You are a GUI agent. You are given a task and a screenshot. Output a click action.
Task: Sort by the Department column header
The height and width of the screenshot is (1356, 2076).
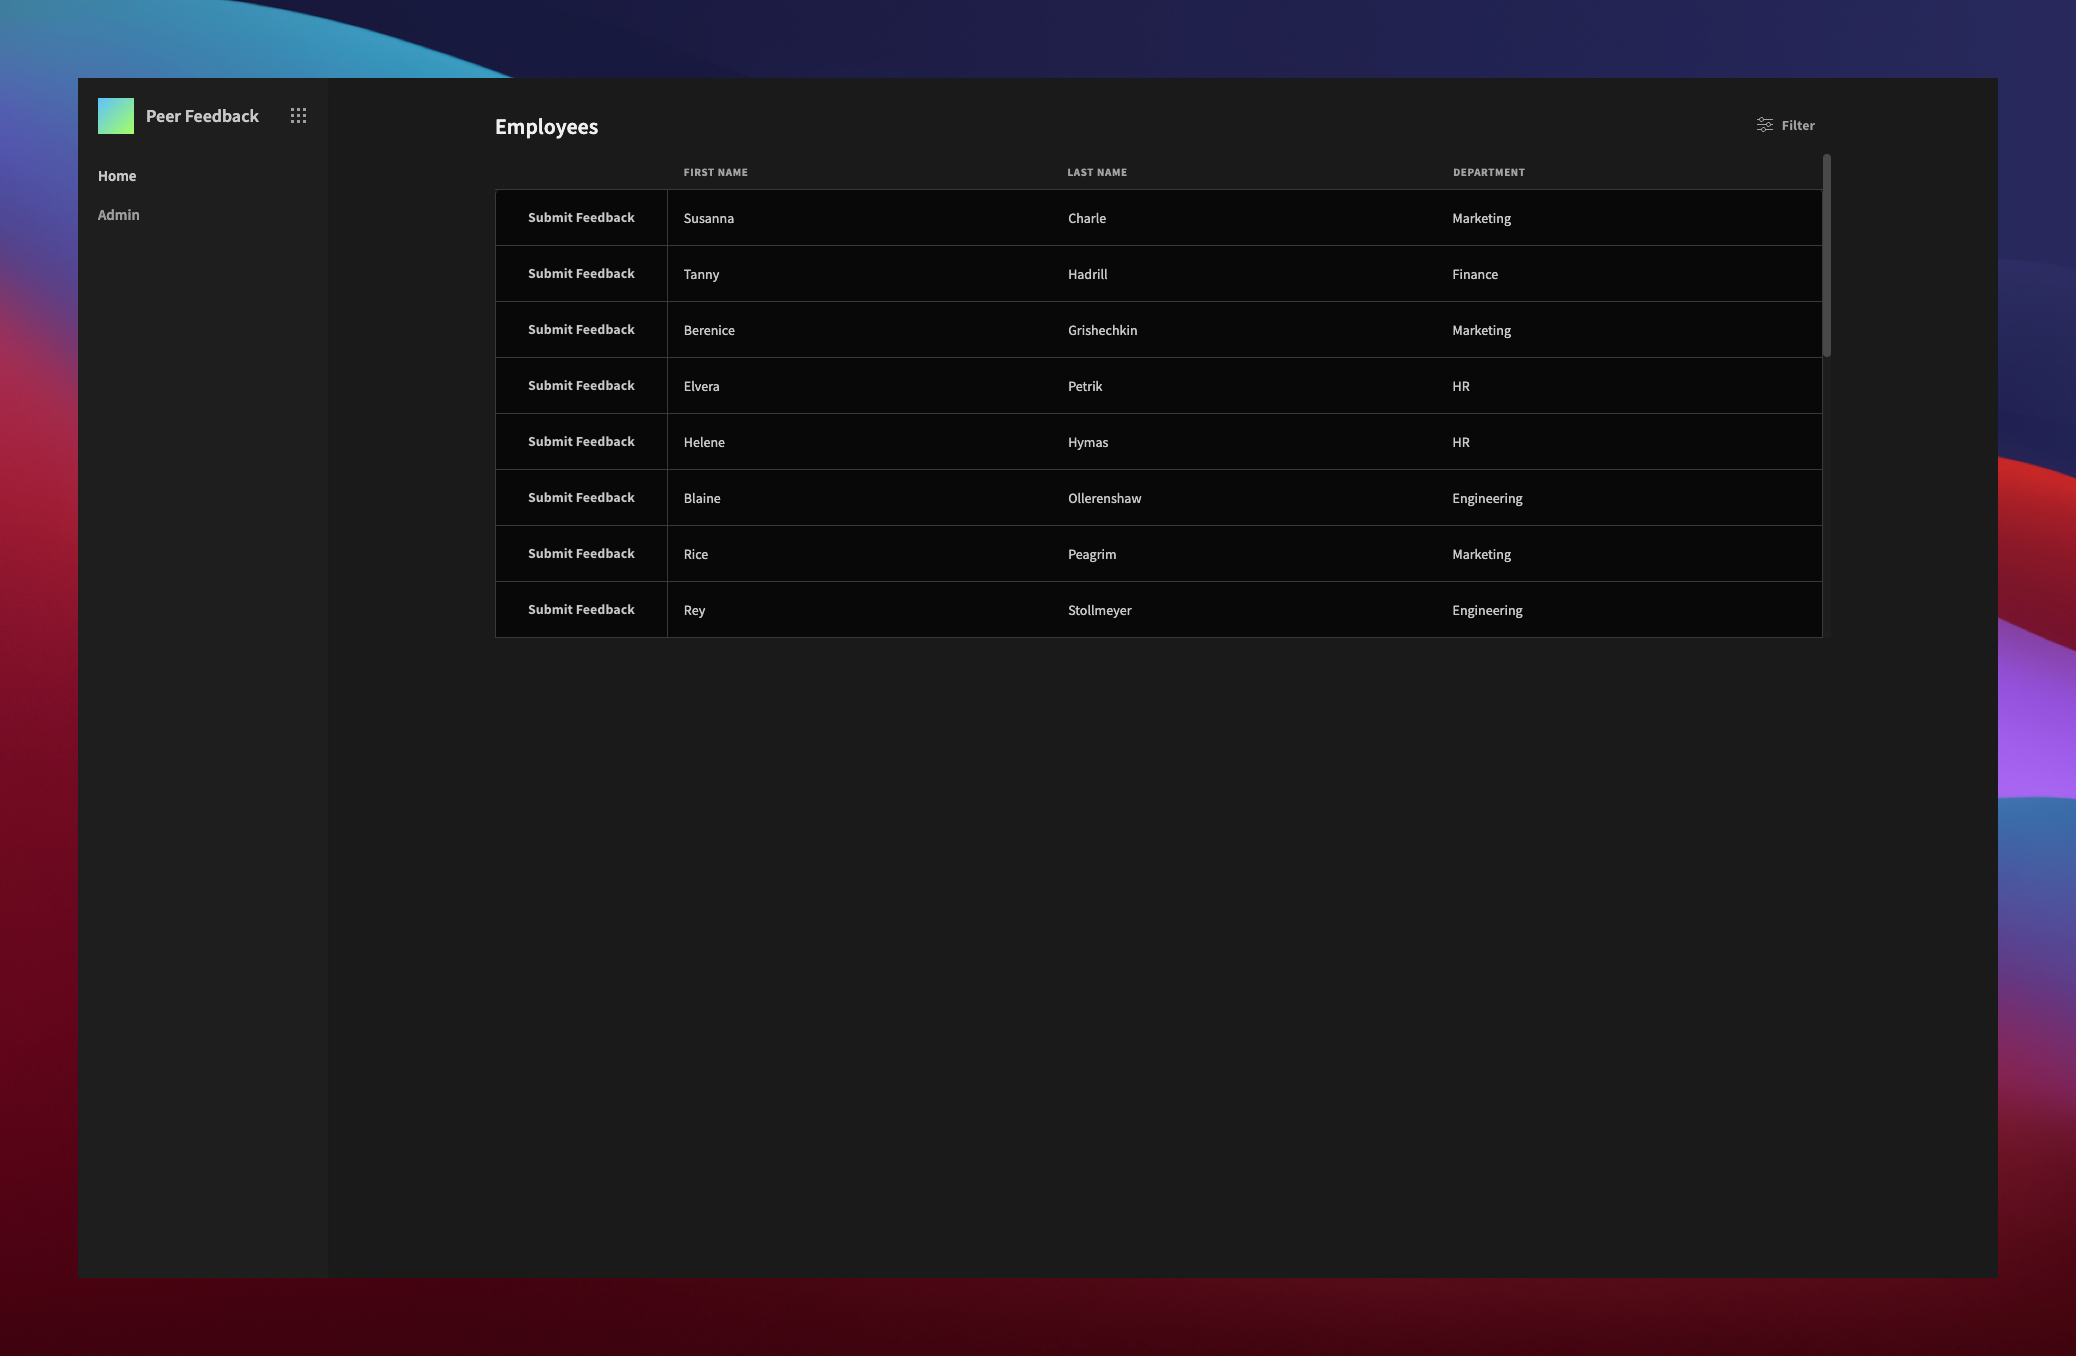pyautogui.click(x=1488, y=172)
